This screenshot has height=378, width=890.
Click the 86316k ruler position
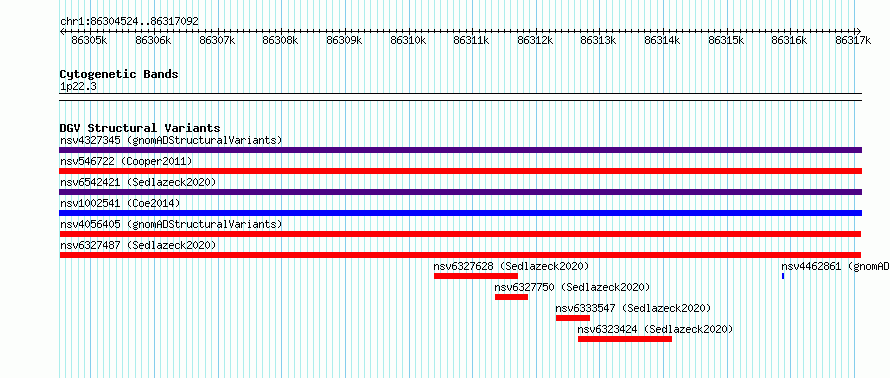click(790, 40)
